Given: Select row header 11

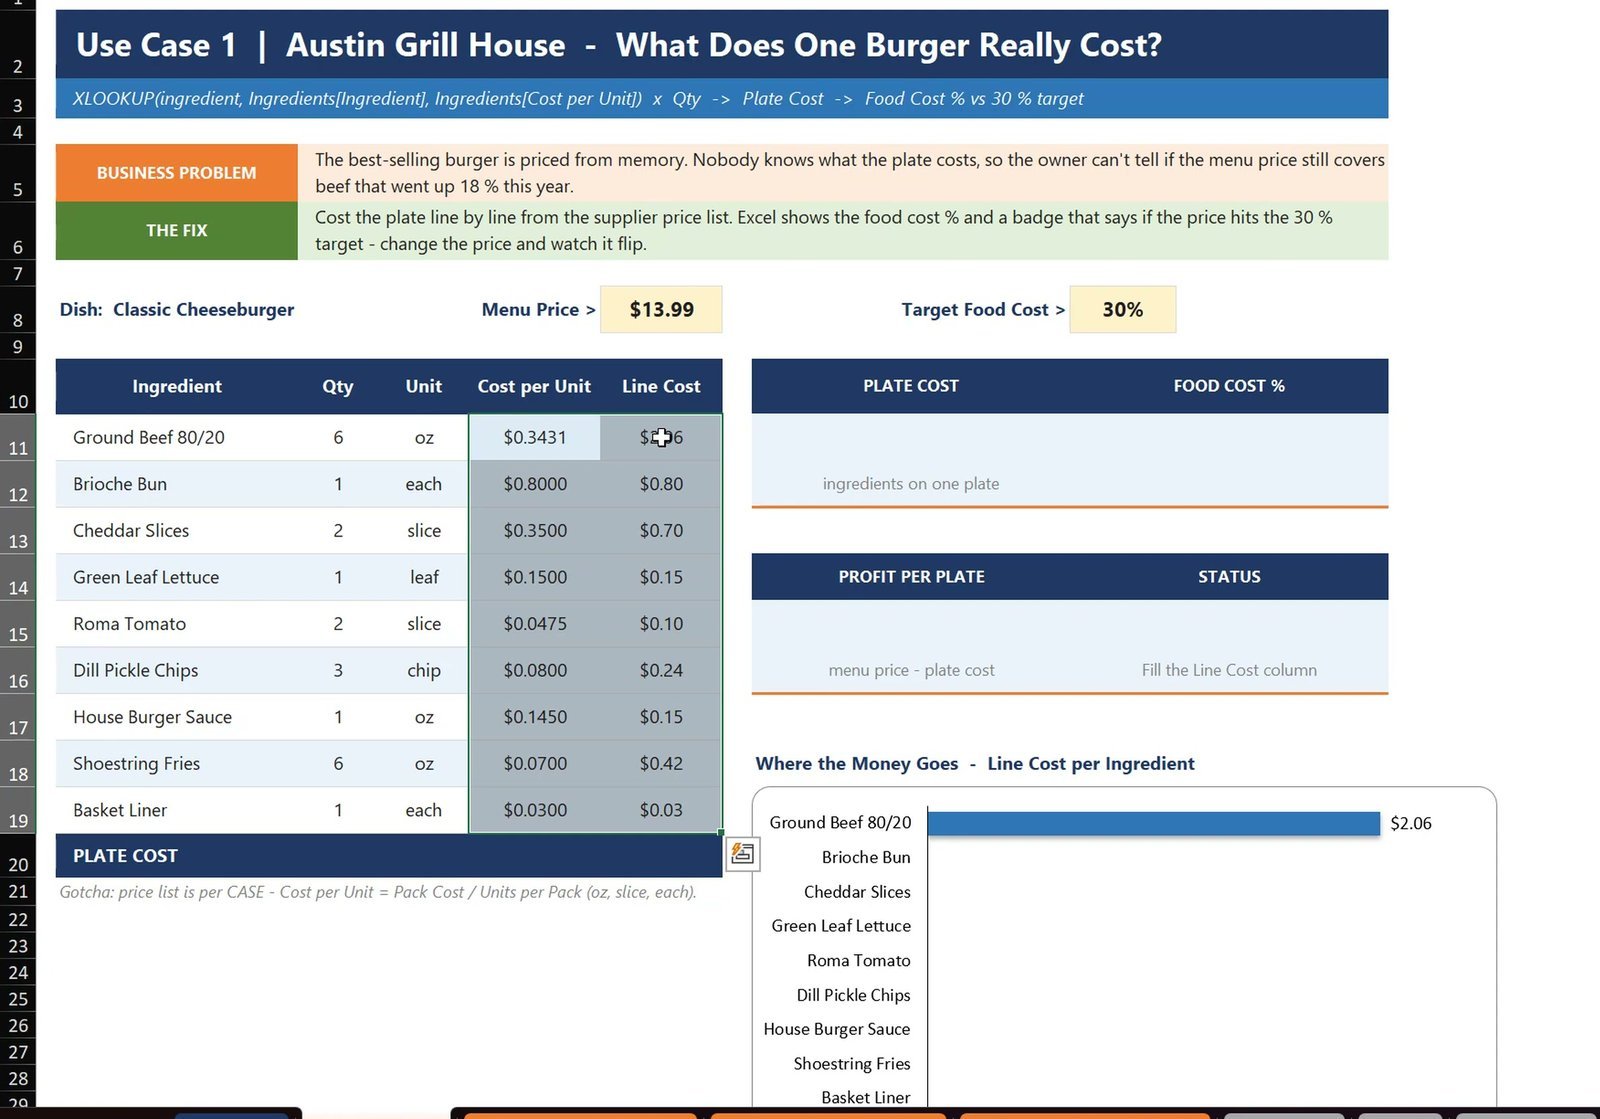Looking at the screenshot, I should tap(18, 438).
